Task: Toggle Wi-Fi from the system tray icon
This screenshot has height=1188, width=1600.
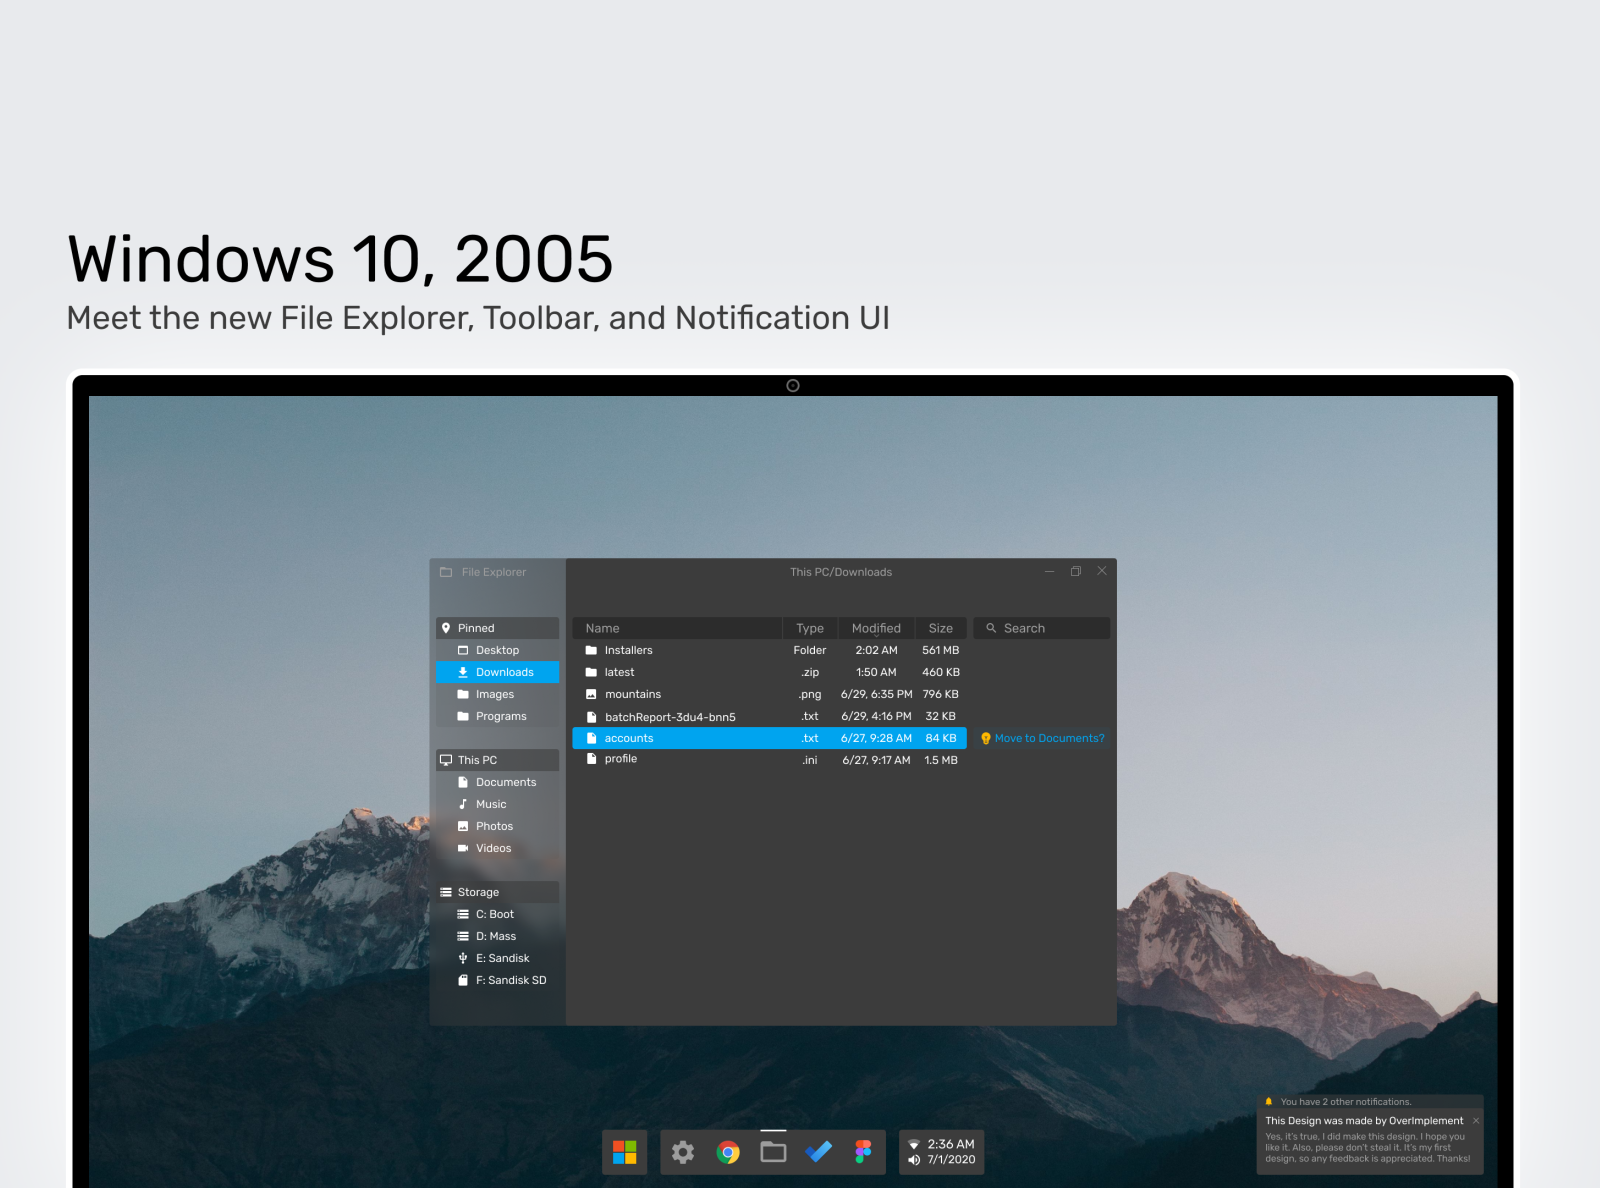Action: 915,1144
